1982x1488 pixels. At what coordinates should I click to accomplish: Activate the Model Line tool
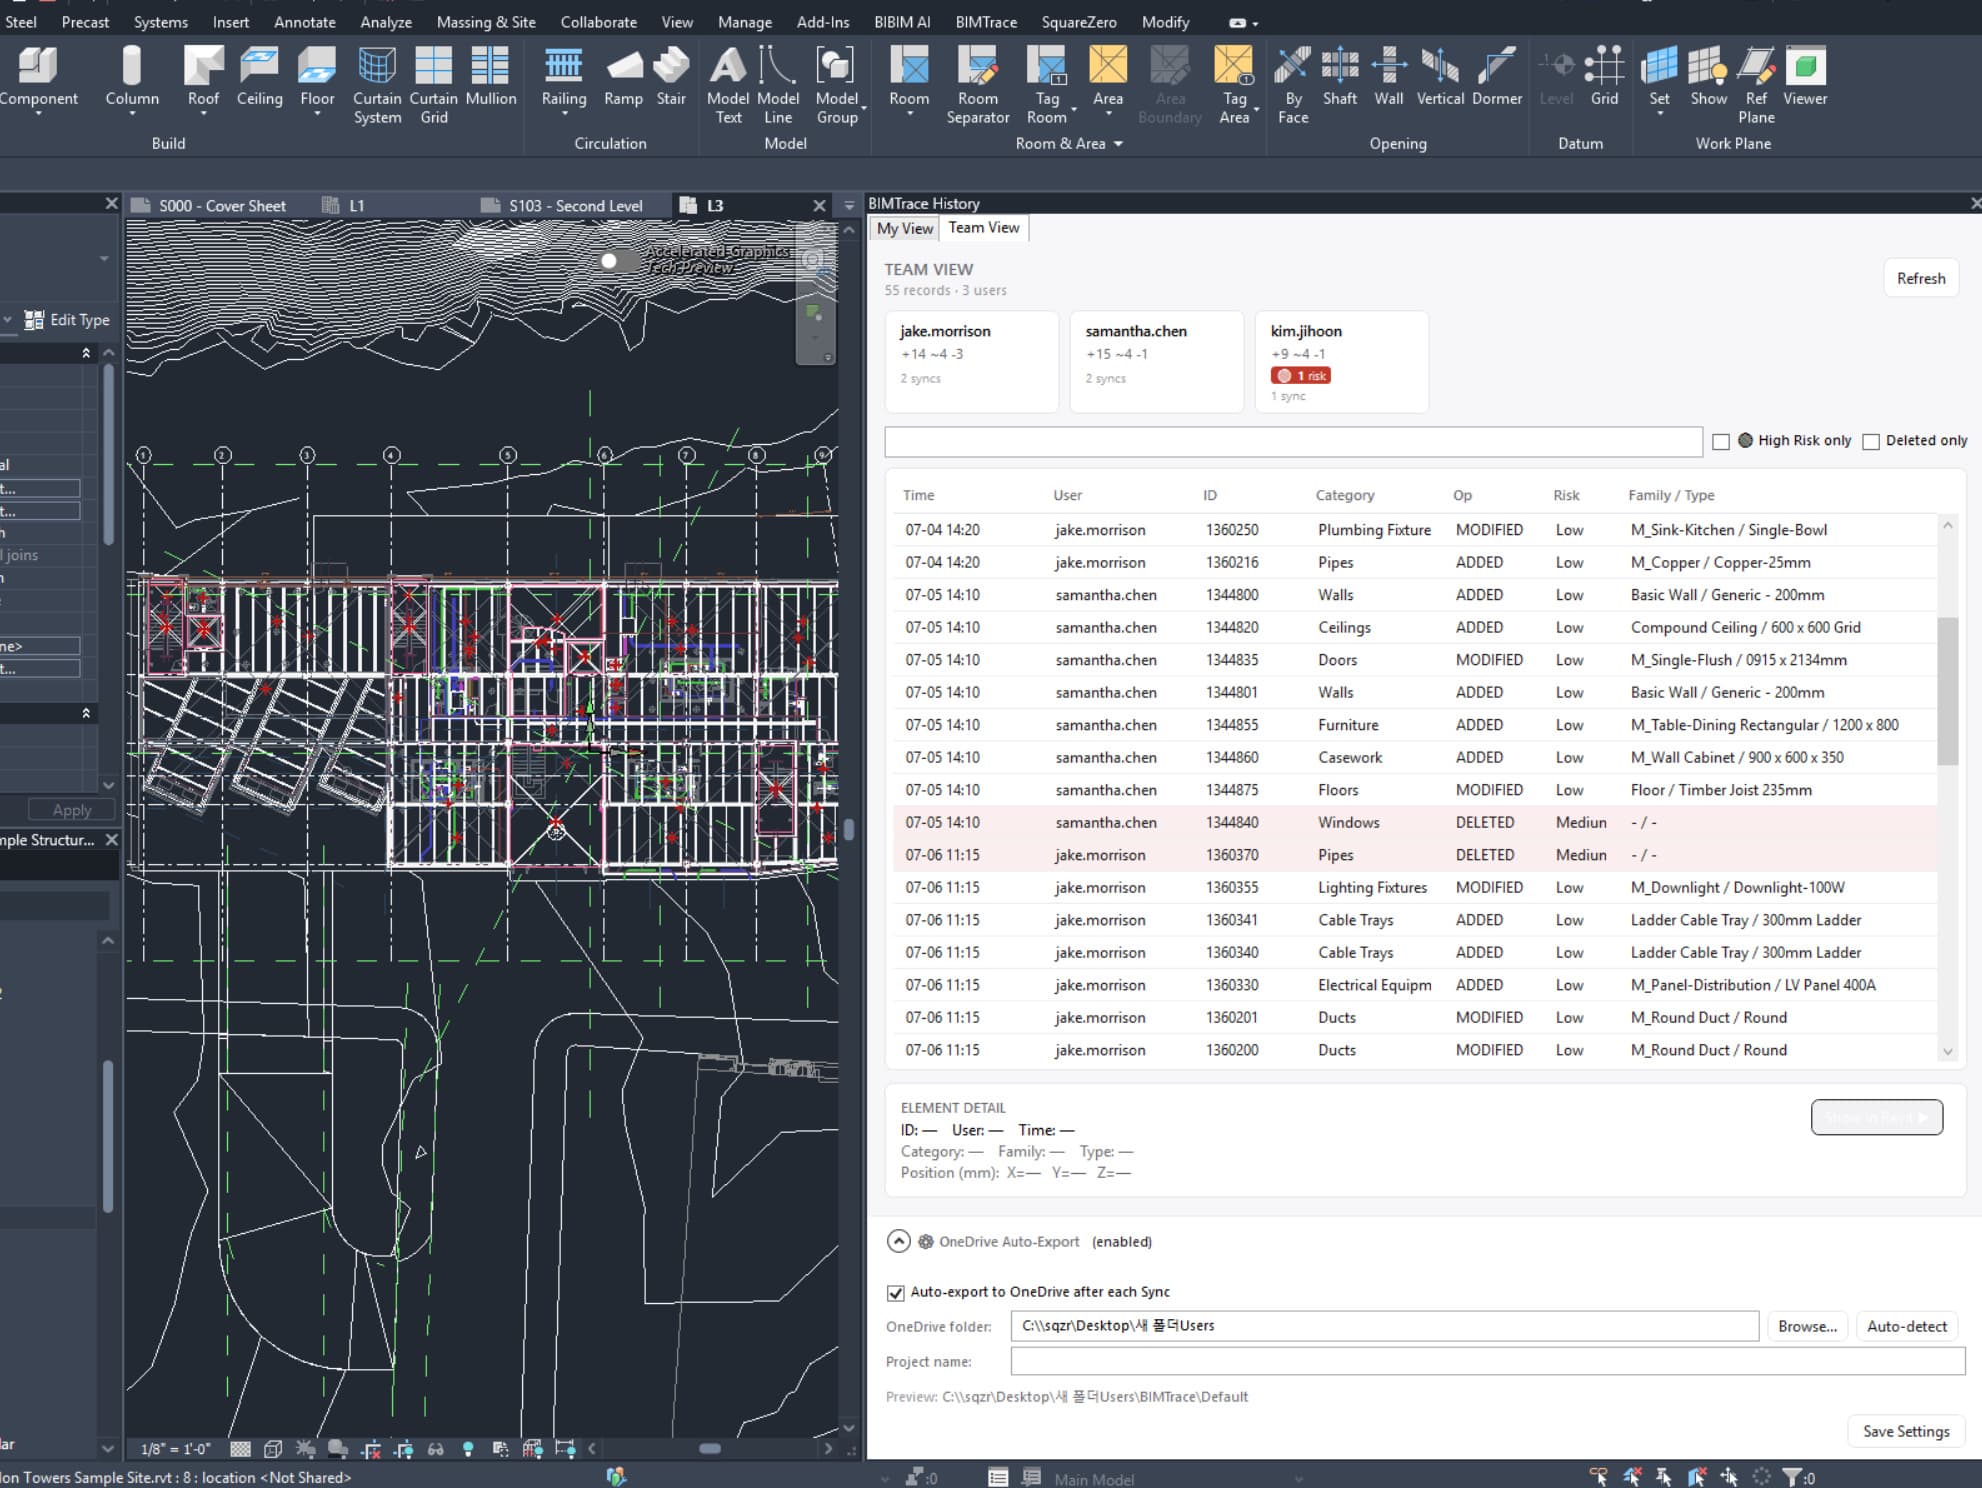778,86
